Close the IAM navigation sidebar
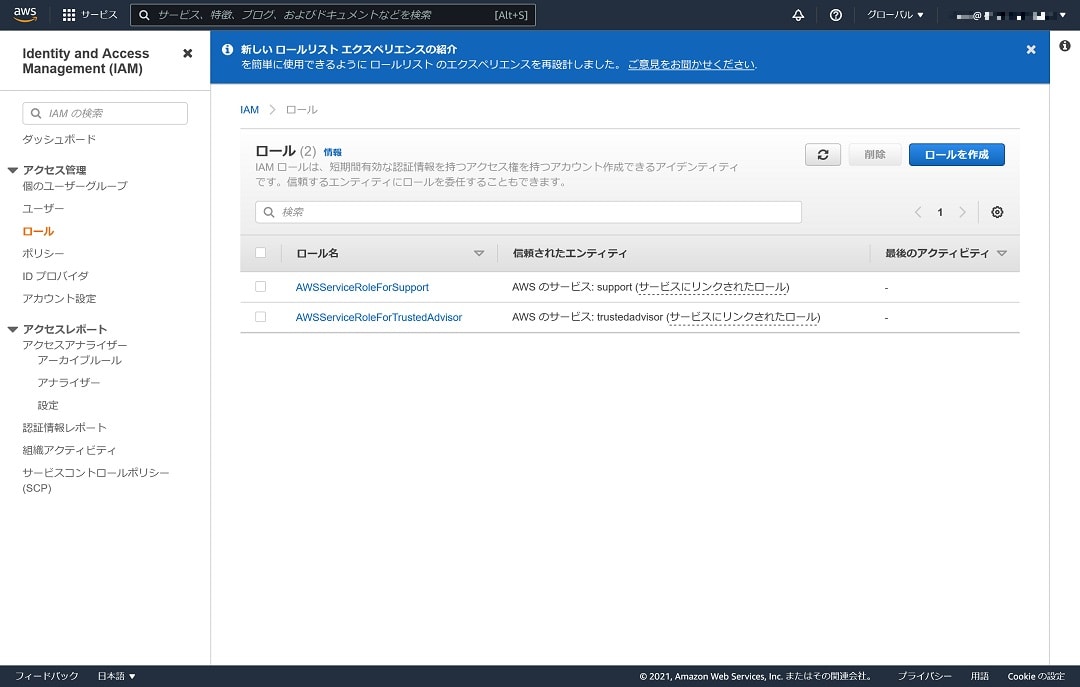The image size is (1080, 687). click(x=187, y=53)
